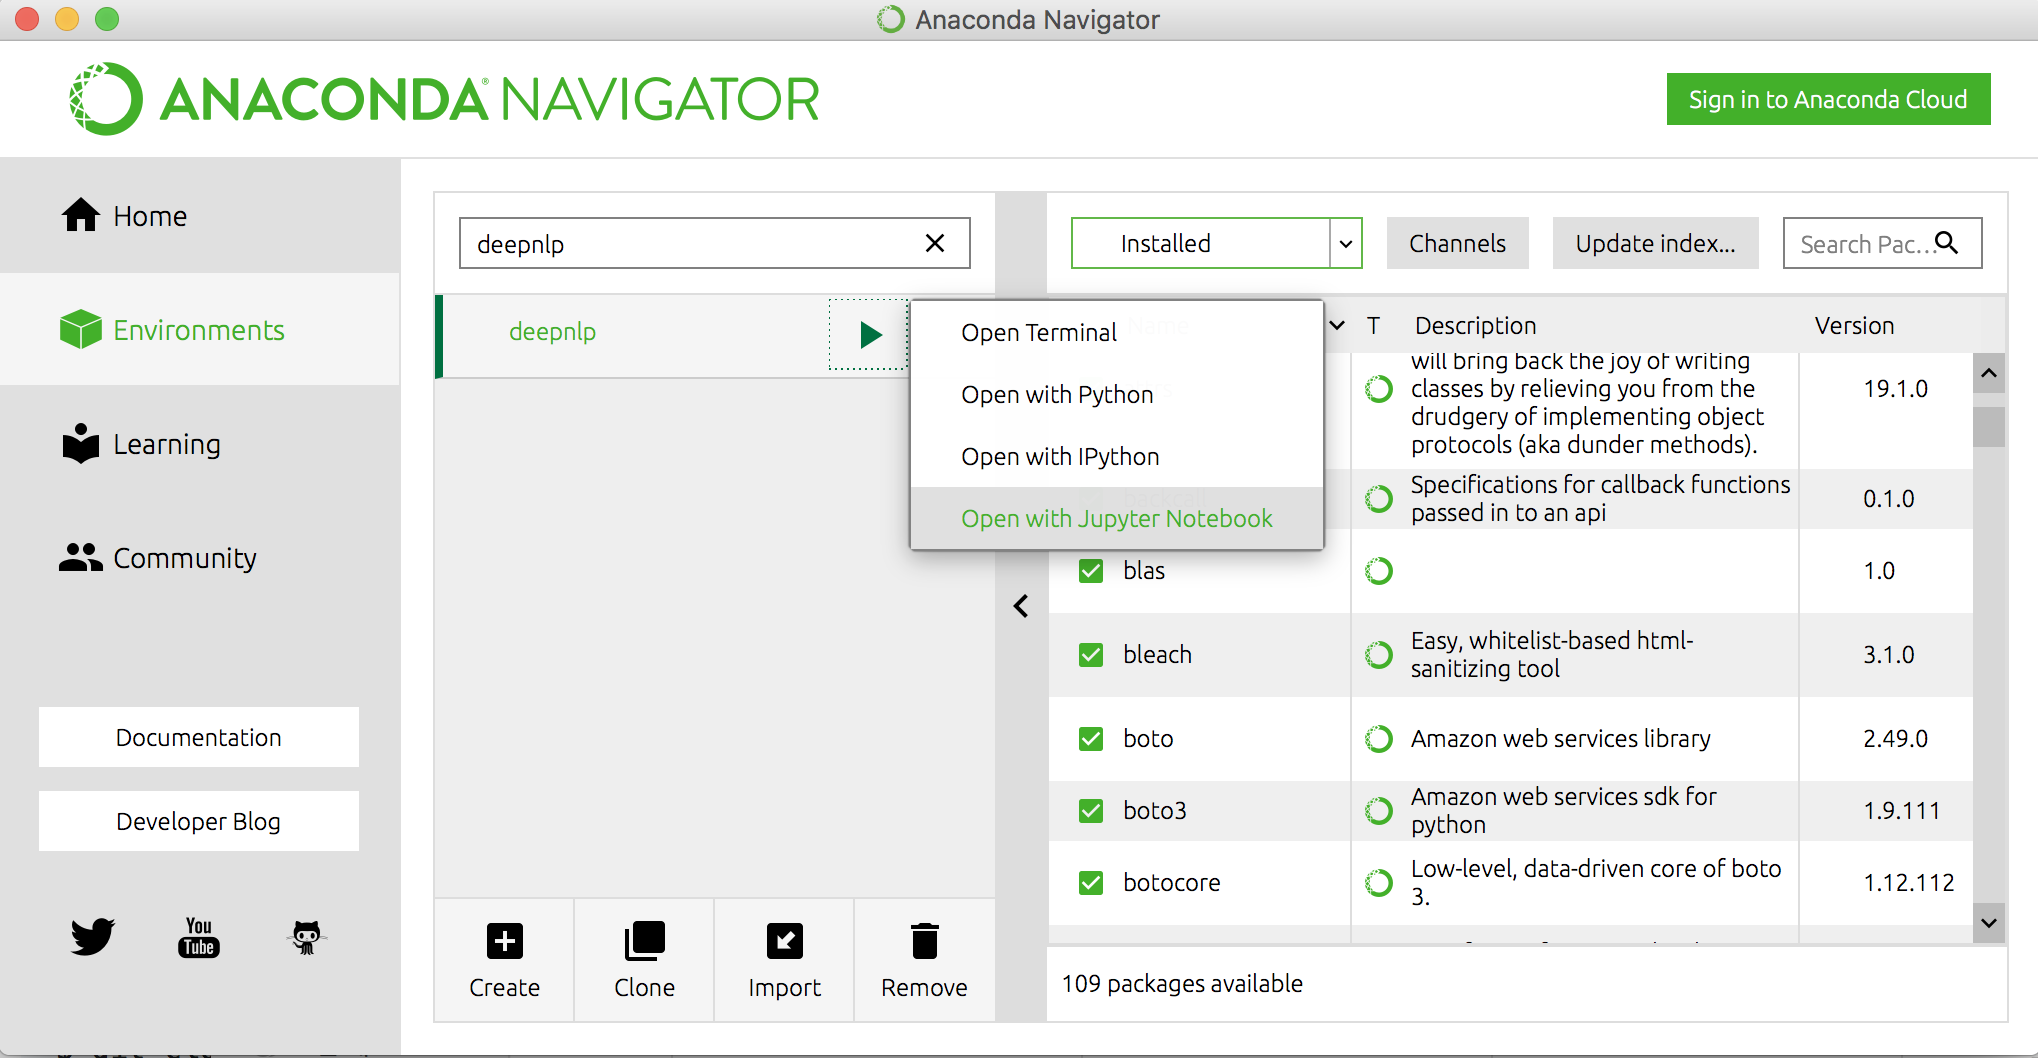
Task: Click the package list scrollbar thumb
Action: (1989, 427)
